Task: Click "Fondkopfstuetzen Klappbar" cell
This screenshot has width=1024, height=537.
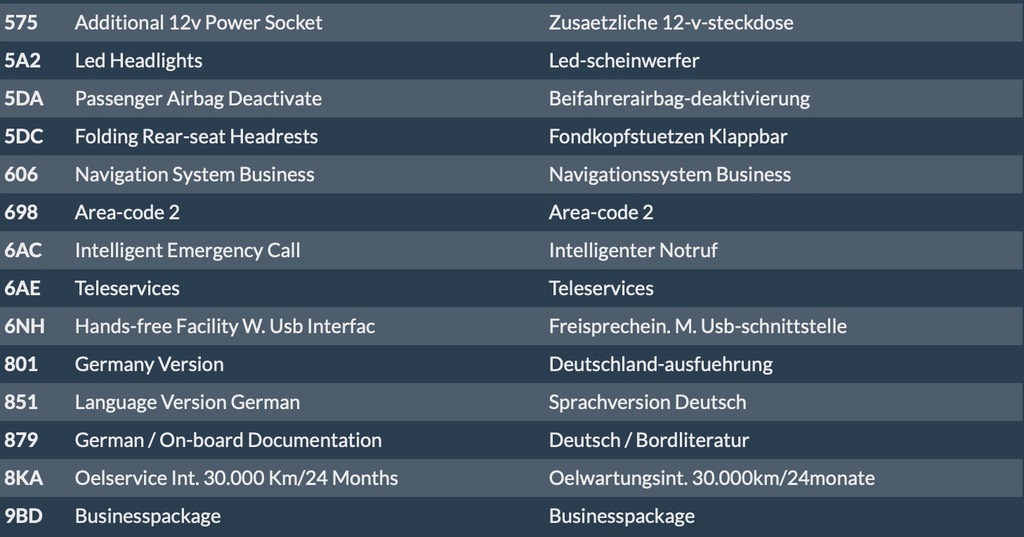Action: click(x=668, y=136)
